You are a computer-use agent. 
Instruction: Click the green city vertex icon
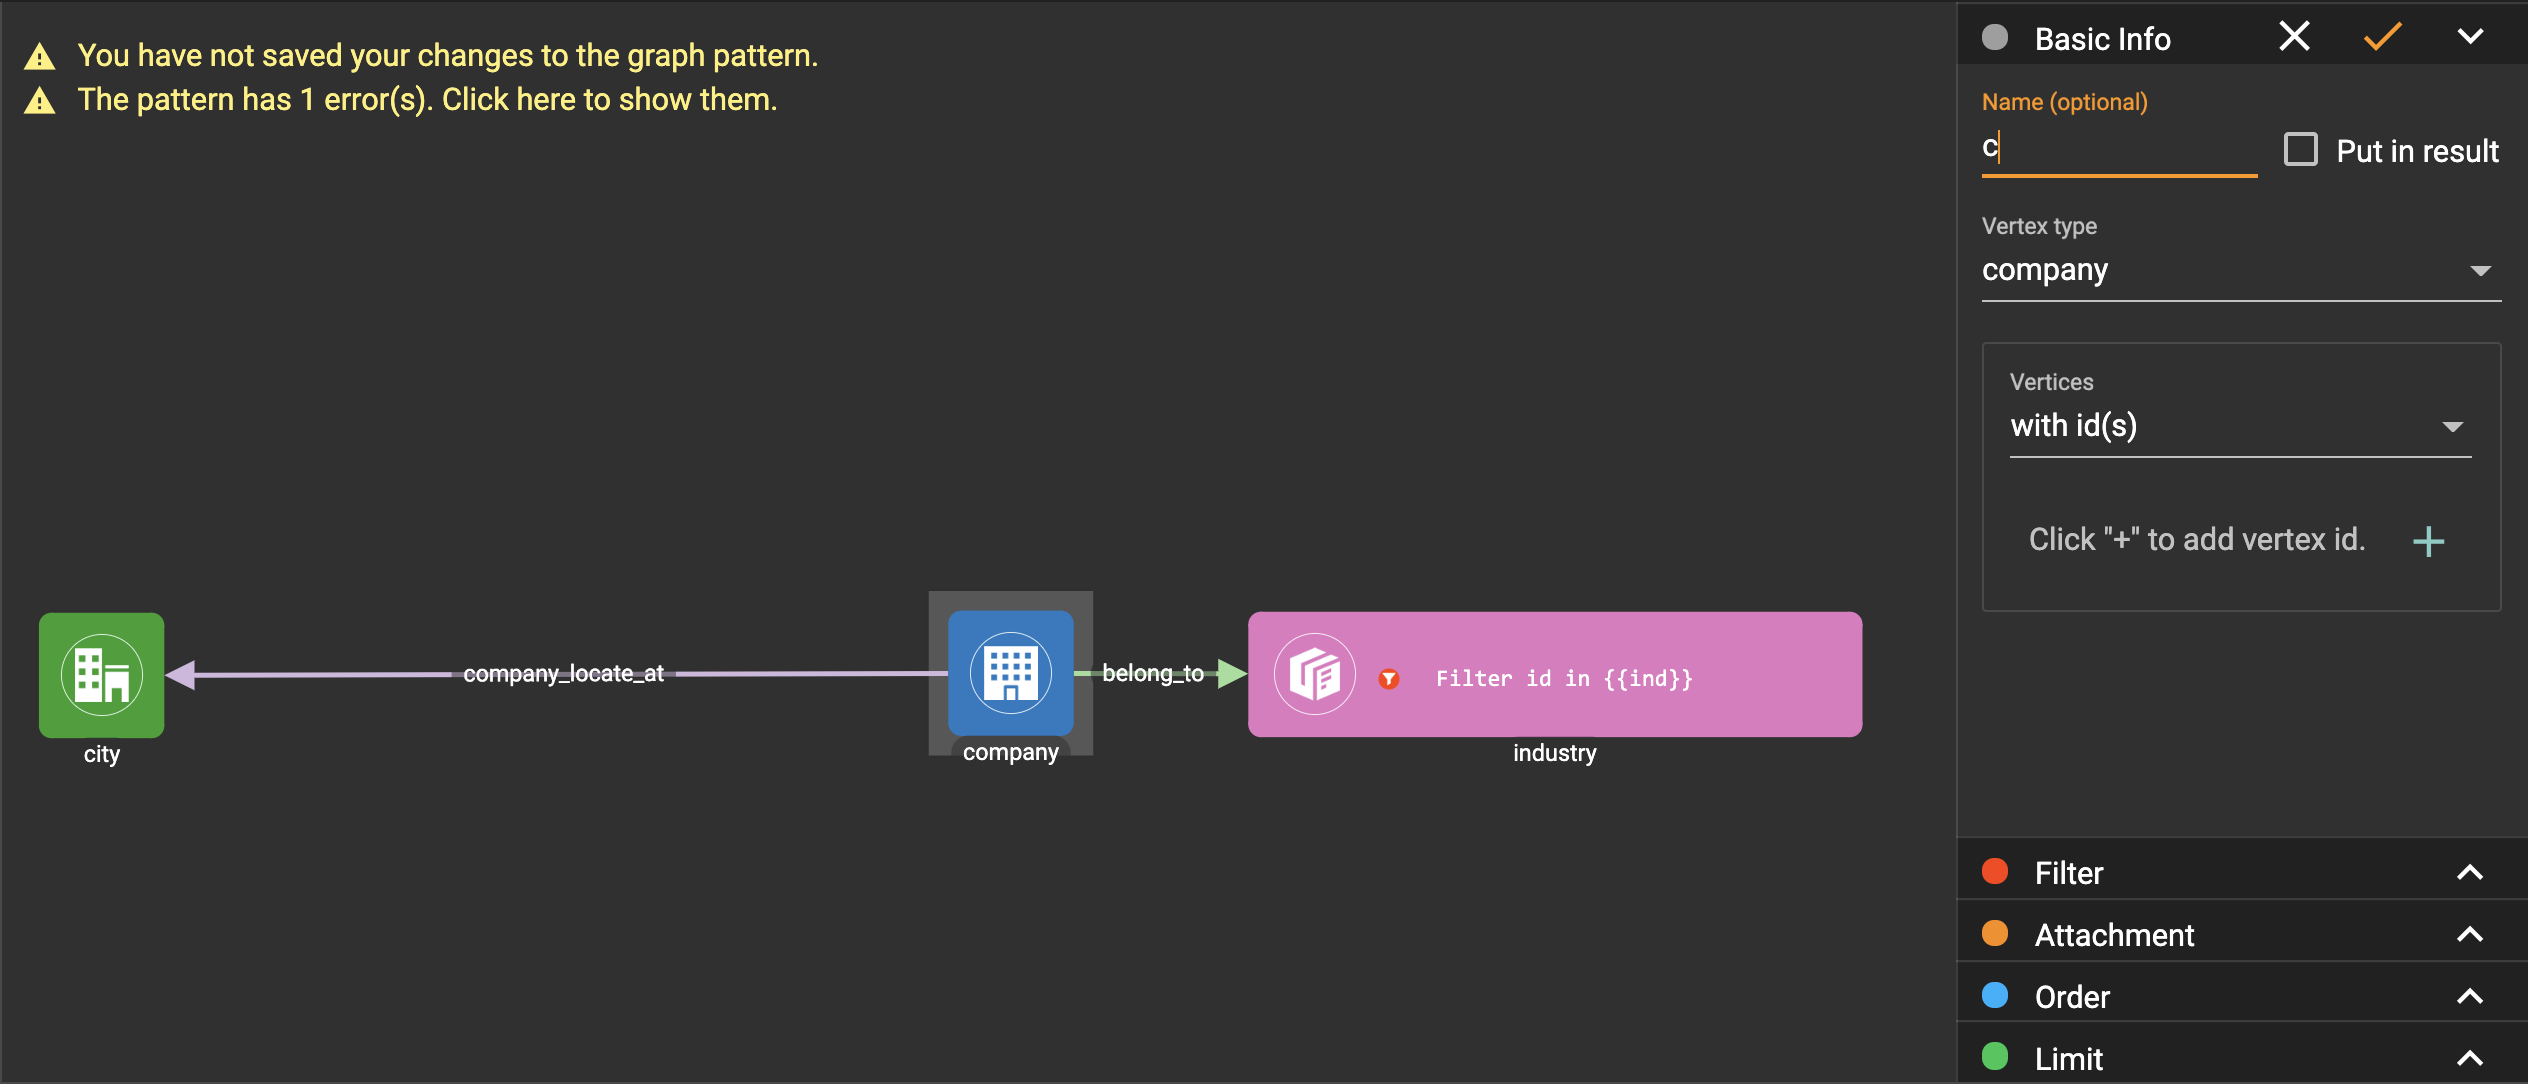101,675
